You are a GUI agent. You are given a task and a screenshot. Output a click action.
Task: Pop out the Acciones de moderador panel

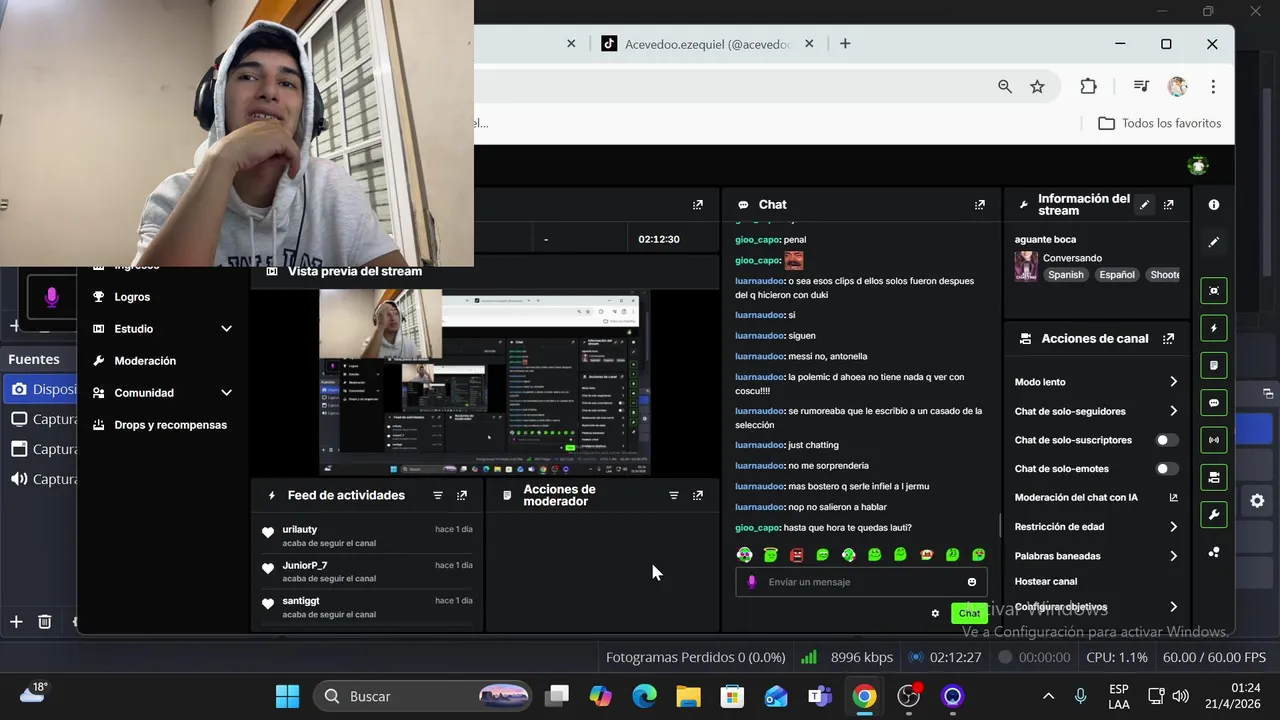click(698, 495)
